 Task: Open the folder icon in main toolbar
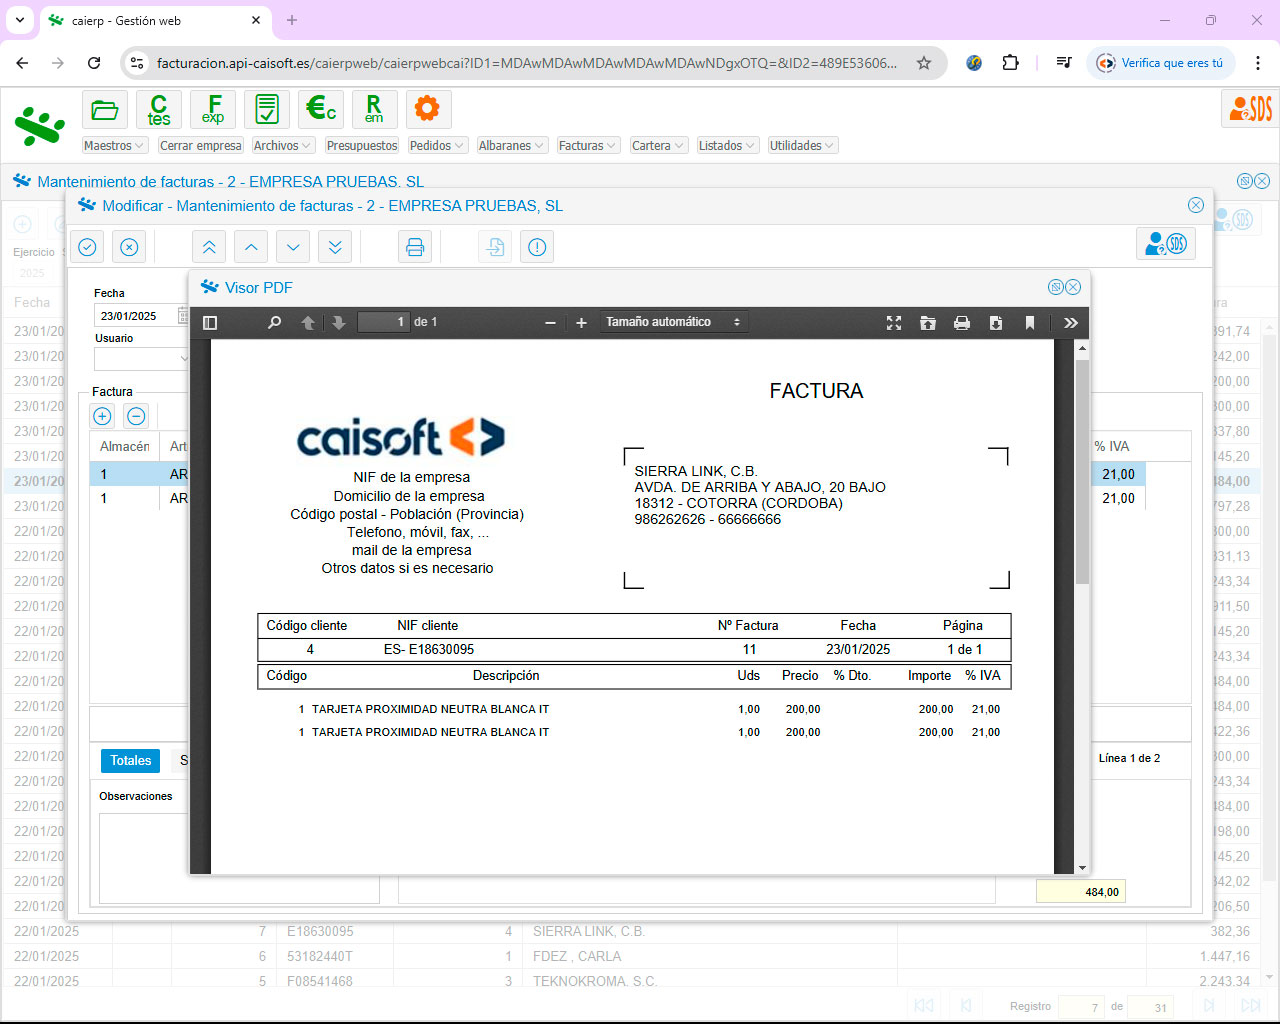pos(105,109)
